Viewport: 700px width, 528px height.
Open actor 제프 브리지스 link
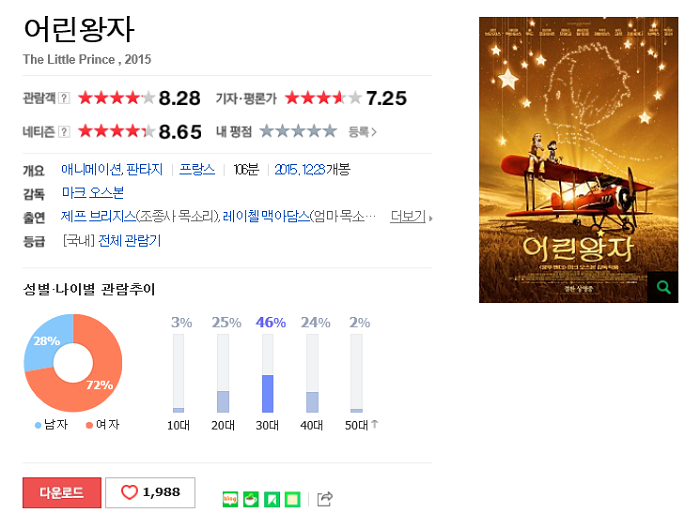(x=98, y=216)
